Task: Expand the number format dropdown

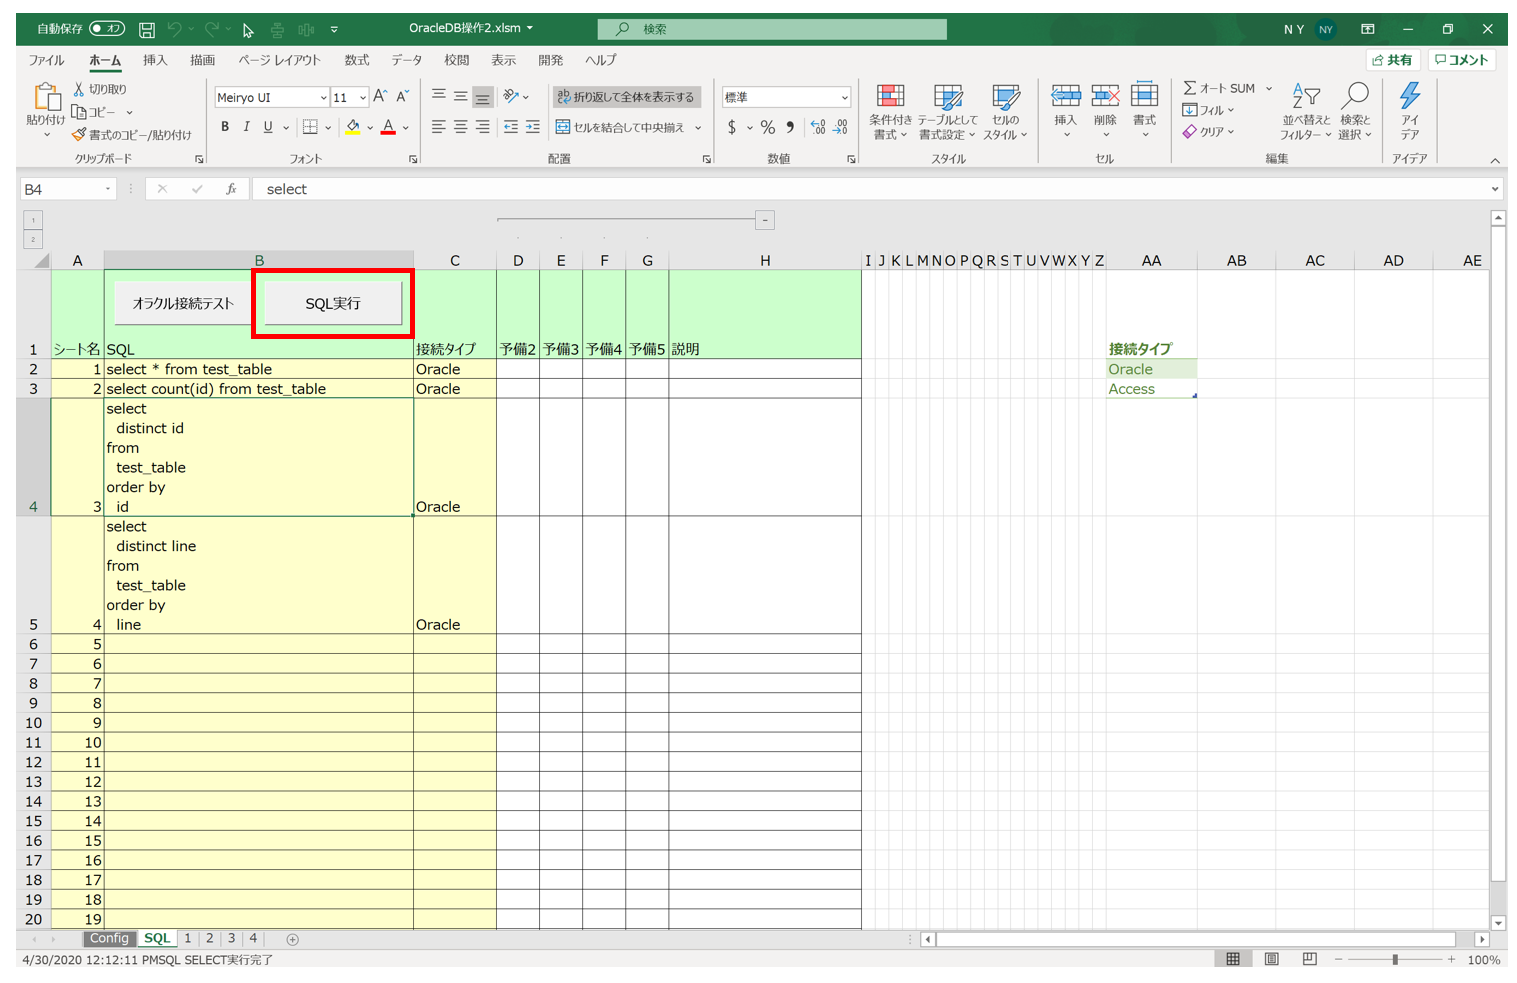Action: pyautogui.click(x=845, y=97)
